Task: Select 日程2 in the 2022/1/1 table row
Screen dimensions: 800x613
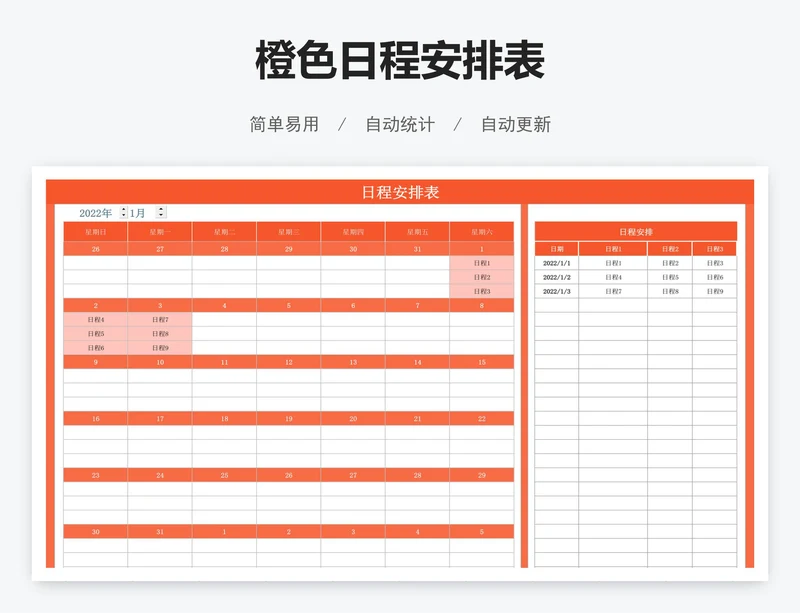Action: click(x=670, y=263)
